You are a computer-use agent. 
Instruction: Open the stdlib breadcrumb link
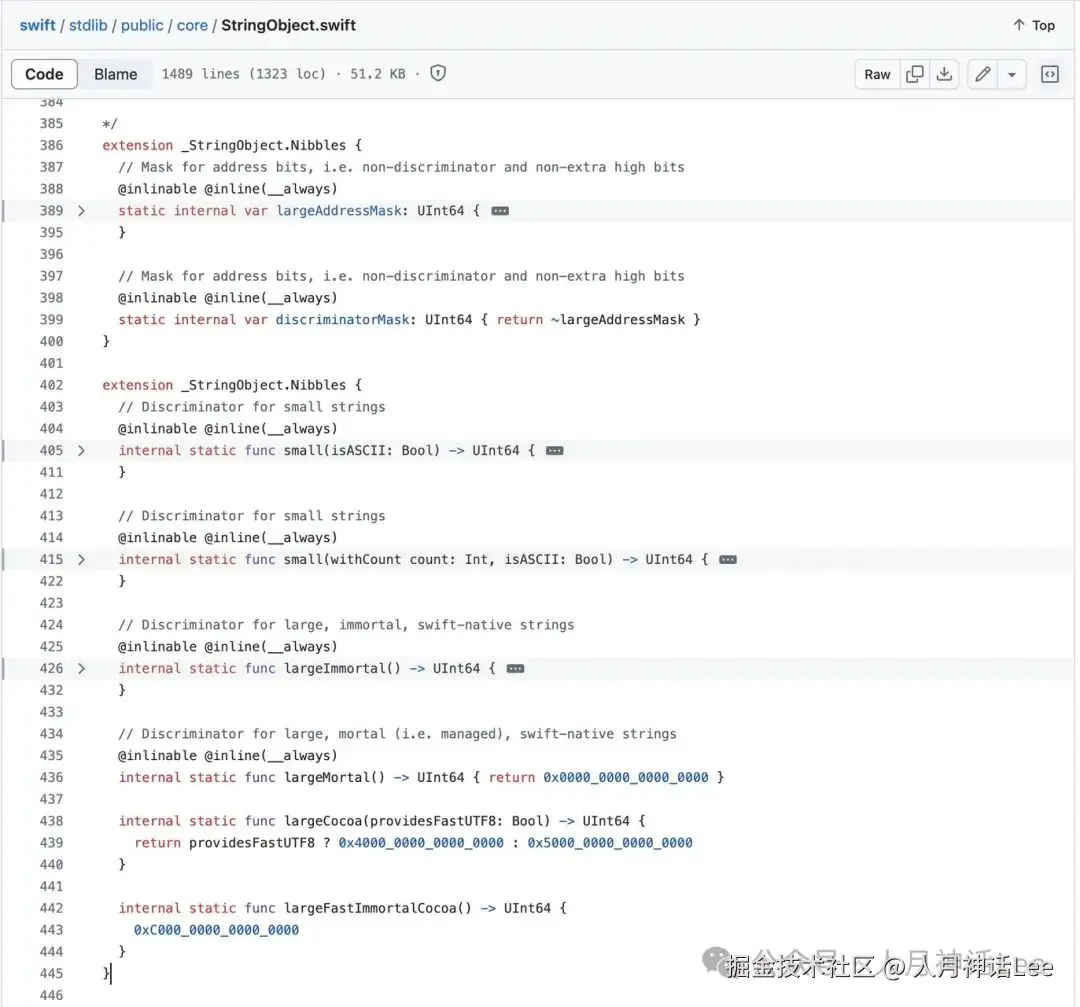pos(88,25)
